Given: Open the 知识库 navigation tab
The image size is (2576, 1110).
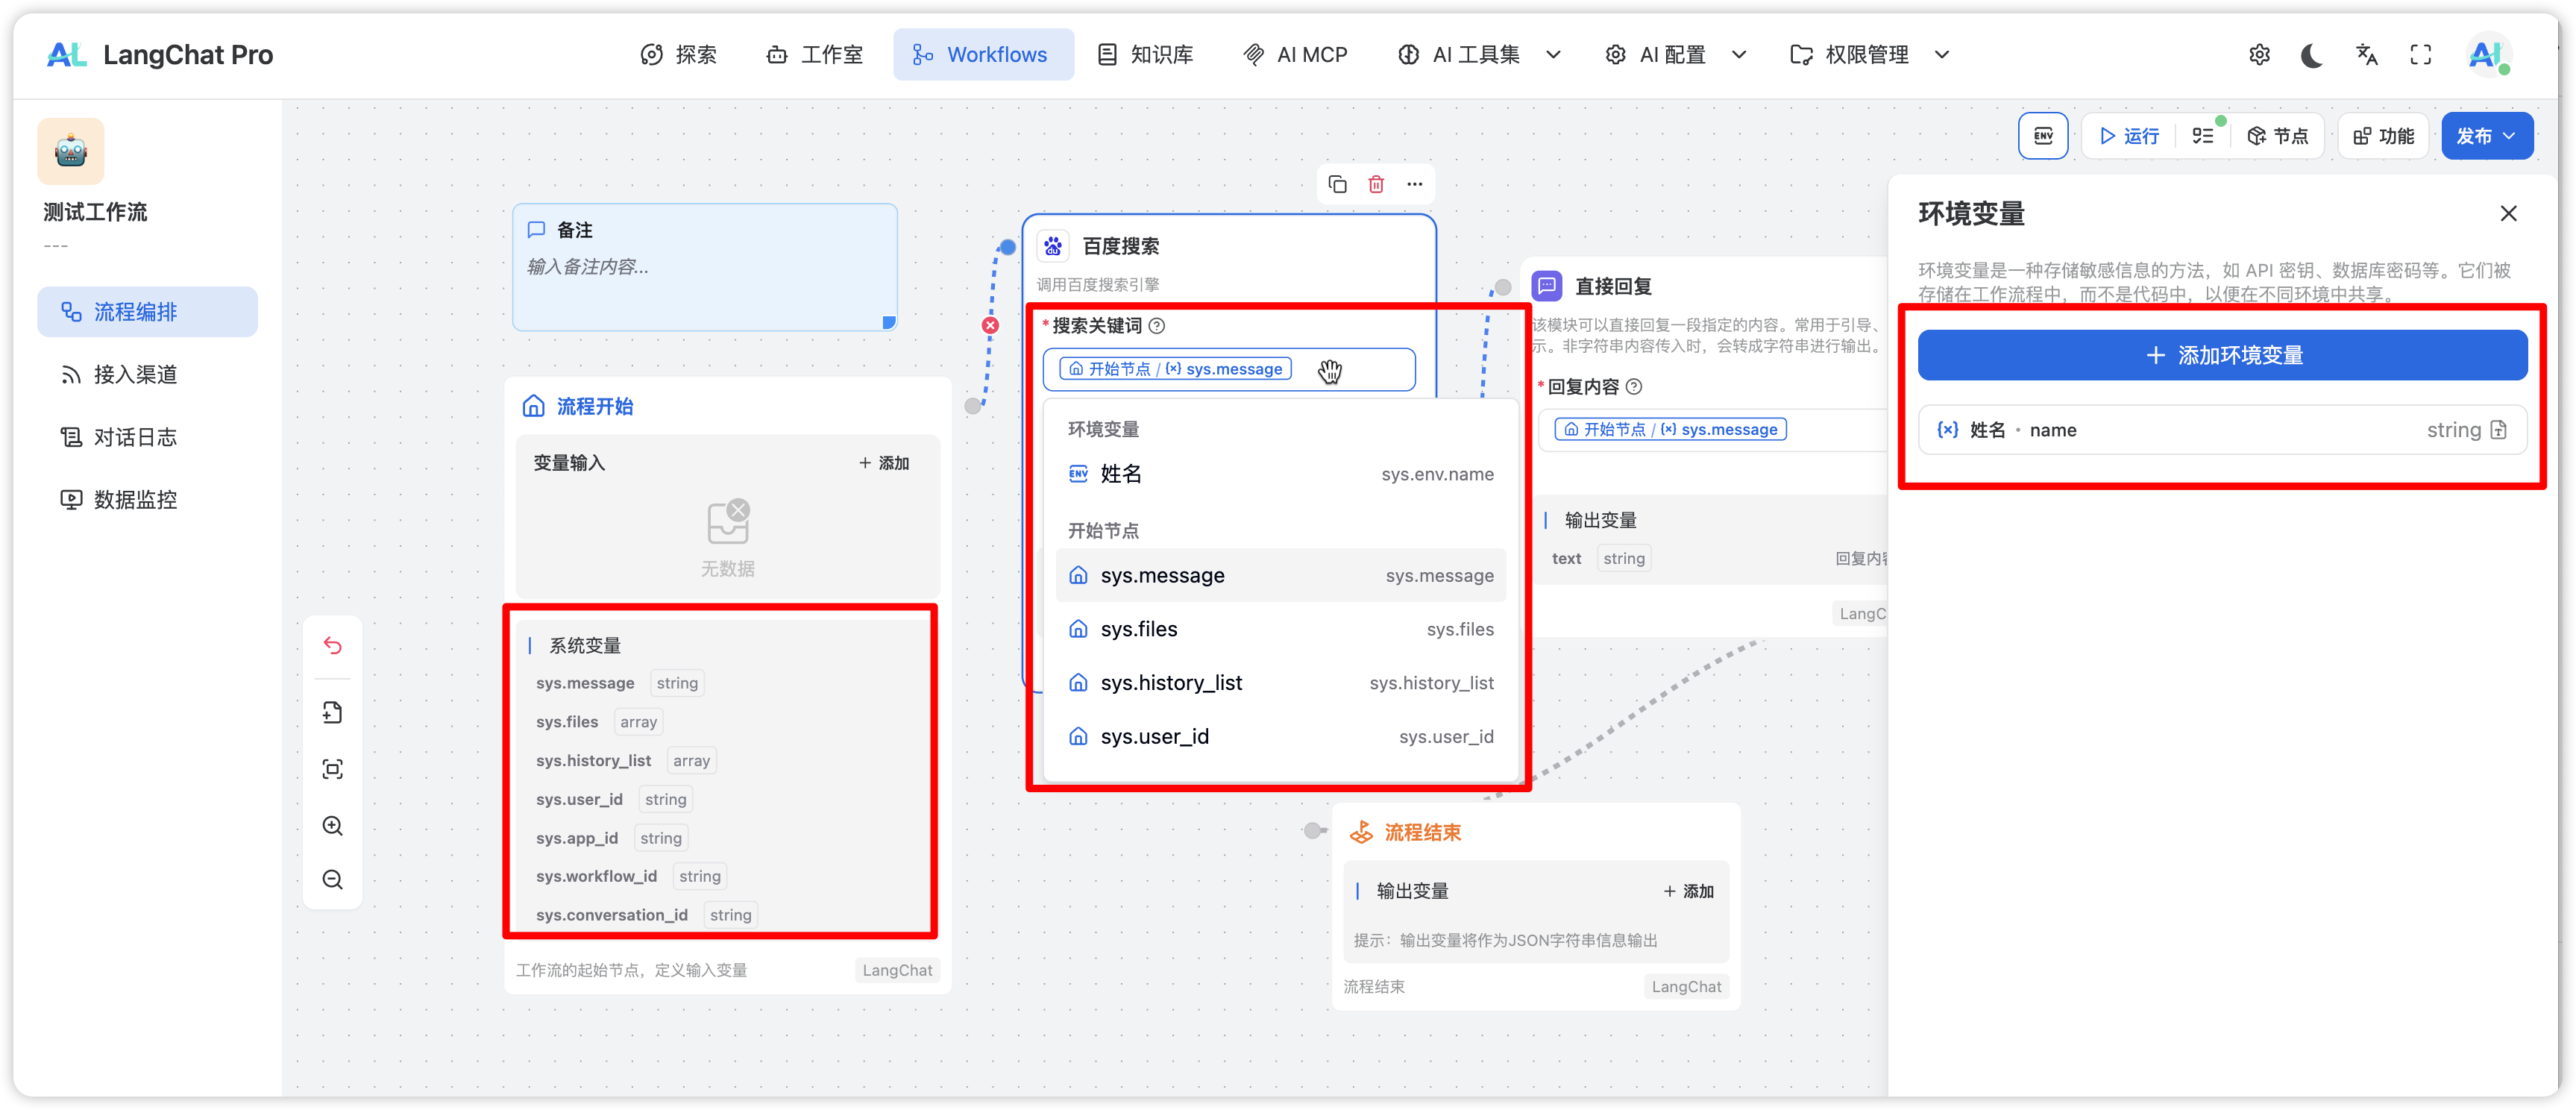Looking at the screenshot, I should pos(1146,55).
